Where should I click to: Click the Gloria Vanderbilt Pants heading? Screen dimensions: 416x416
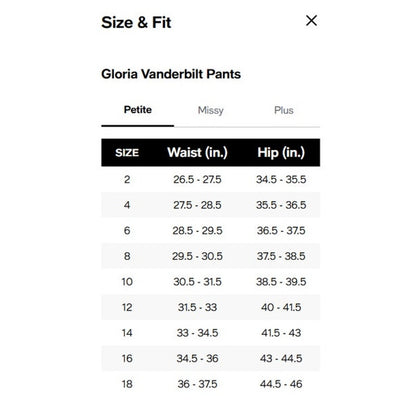pos(171,74)
